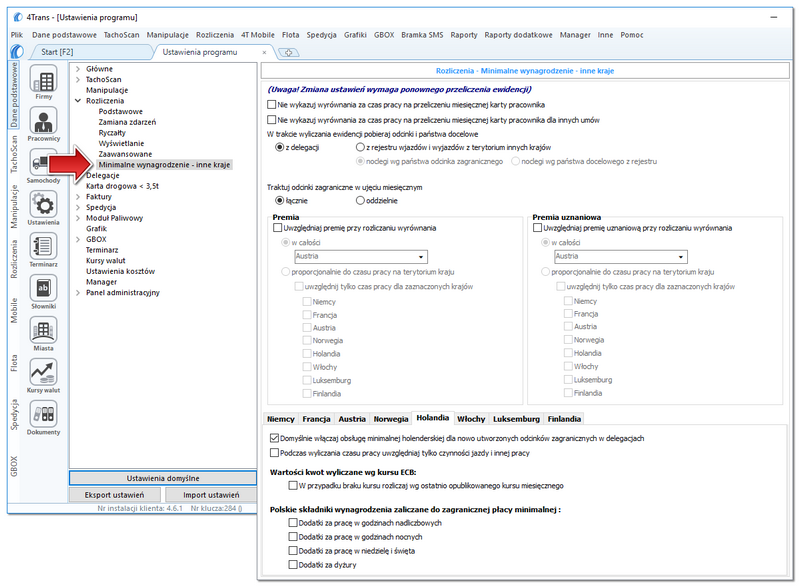
Task: Expand the Główne tree node
Action: 78,69
